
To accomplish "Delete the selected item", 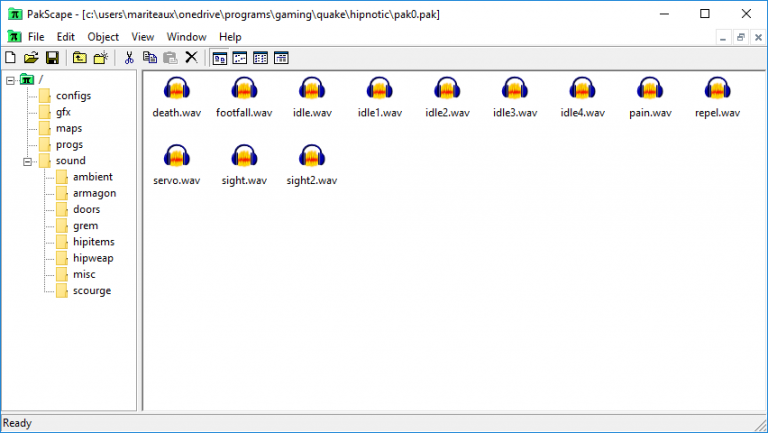I will 191,58.
